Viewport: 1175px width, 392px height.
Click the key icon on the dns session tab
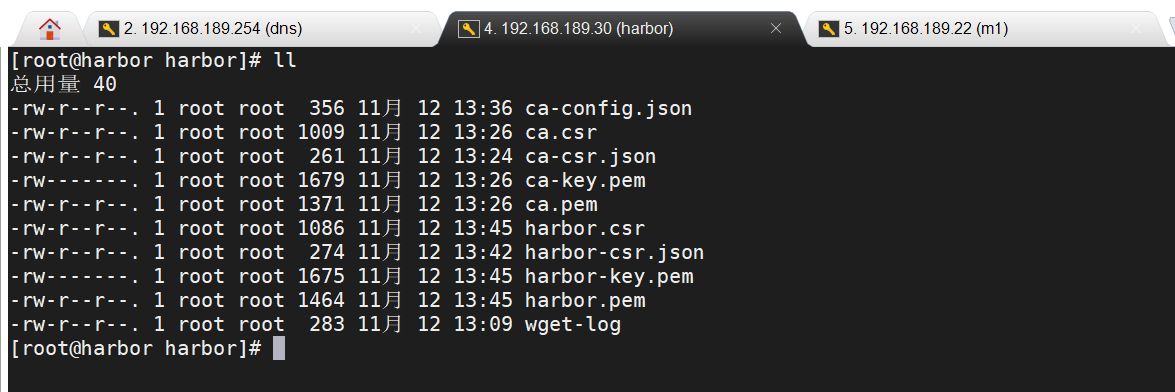point(109,29)
